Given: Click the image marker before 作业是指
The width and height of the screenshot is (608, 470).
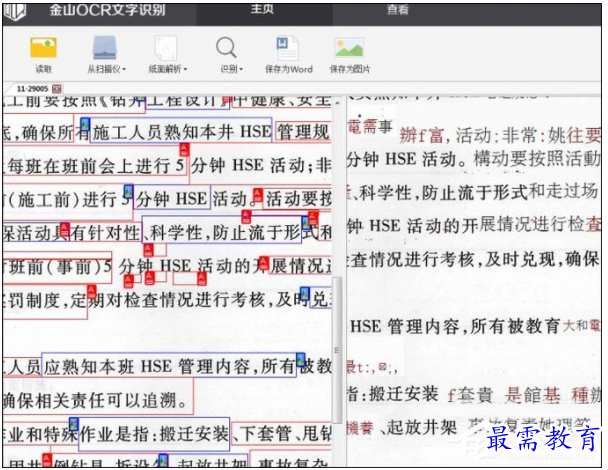Looking at the screenshot, I should pyautogui.click(x=74, y=424).
